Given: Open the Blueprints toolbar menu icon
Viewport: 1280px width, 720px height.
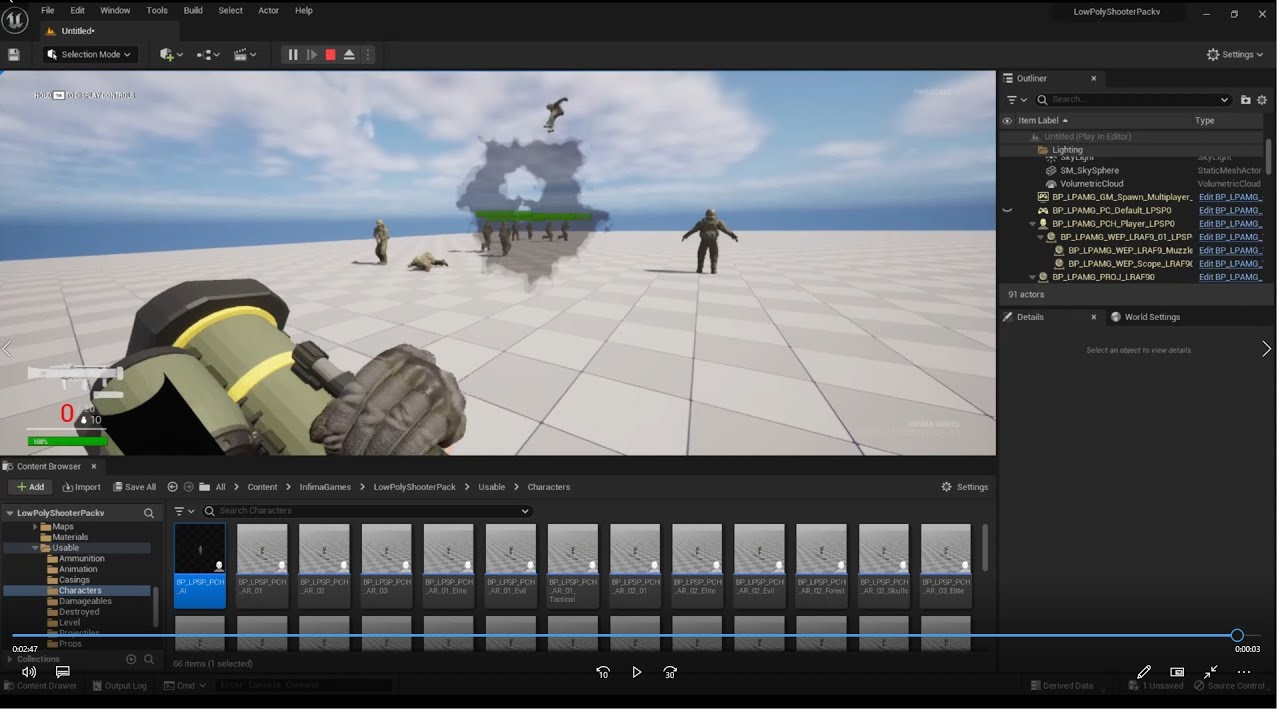Looking at the screenshot, I should click(x=208, y=55).
